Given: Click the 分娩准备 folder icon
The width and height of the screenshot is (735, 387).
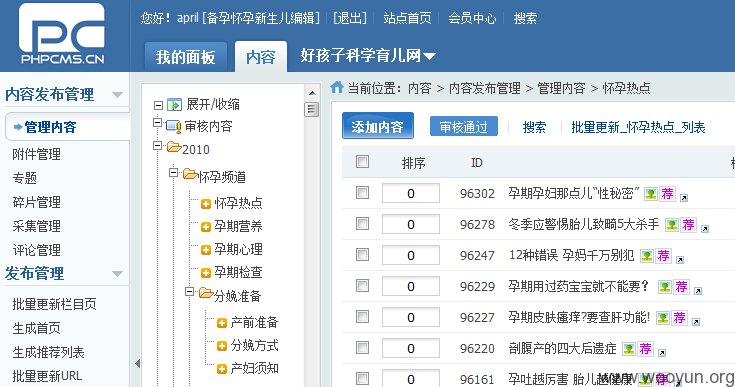Looking at the screenshot, I should [206, 293].
